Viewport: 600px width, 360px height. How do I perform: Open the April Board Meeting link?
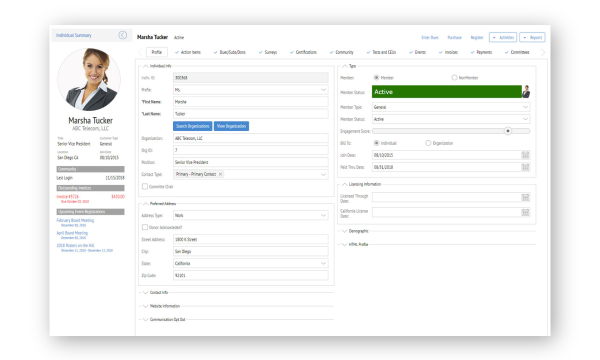(72, 233)
